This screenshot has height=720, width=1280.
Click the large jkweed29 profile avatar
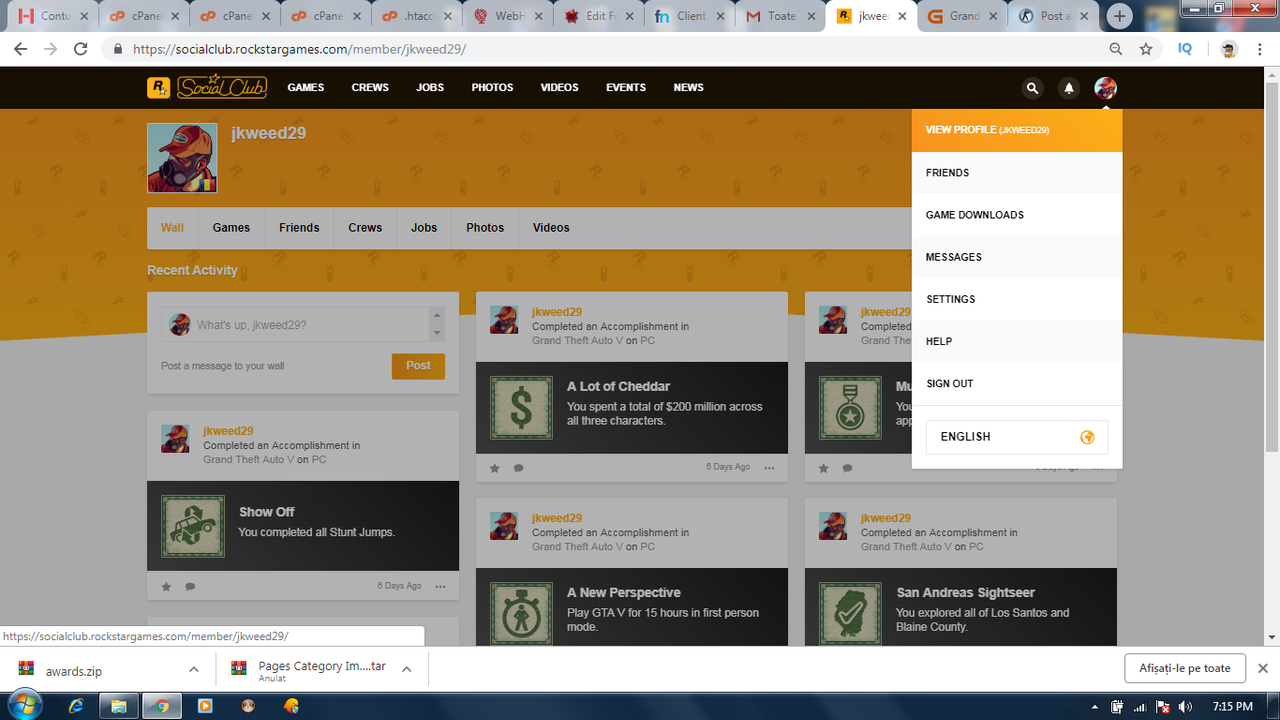[x=182, y=158]
